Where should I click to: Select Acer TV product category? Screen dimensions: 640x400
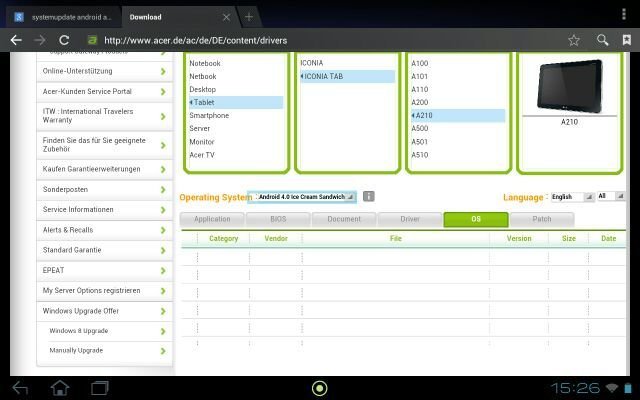[x=202, y=155]
